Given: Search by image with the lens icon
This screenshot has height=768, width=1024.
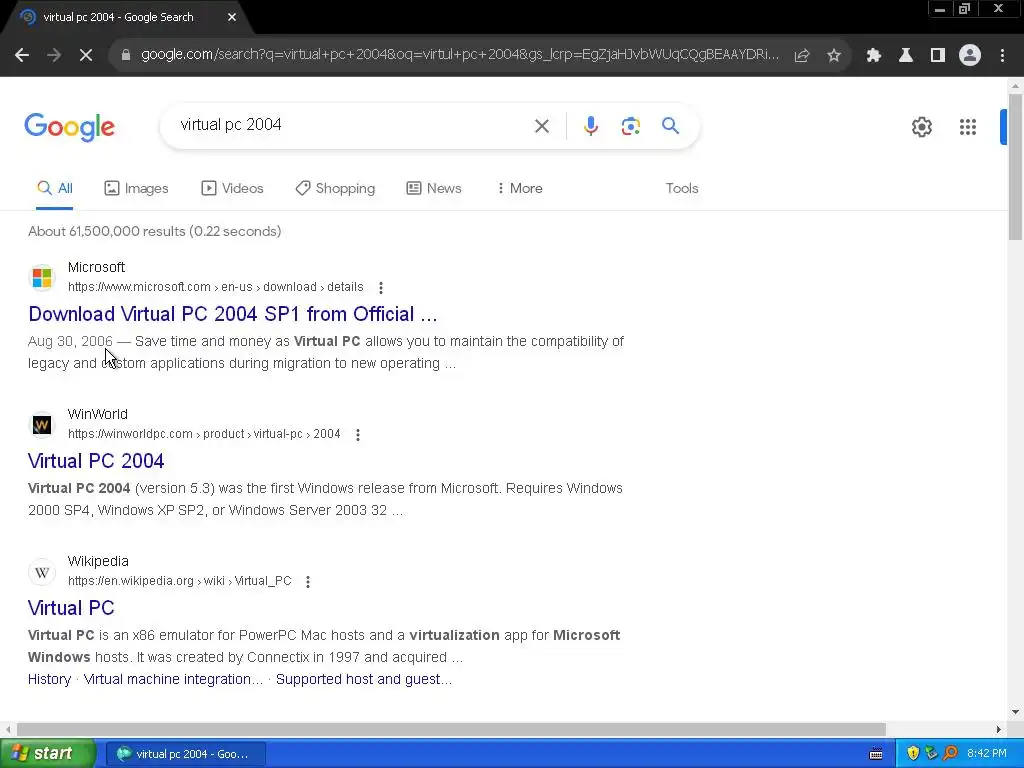Looking at the screenshot, I should 631,126.
